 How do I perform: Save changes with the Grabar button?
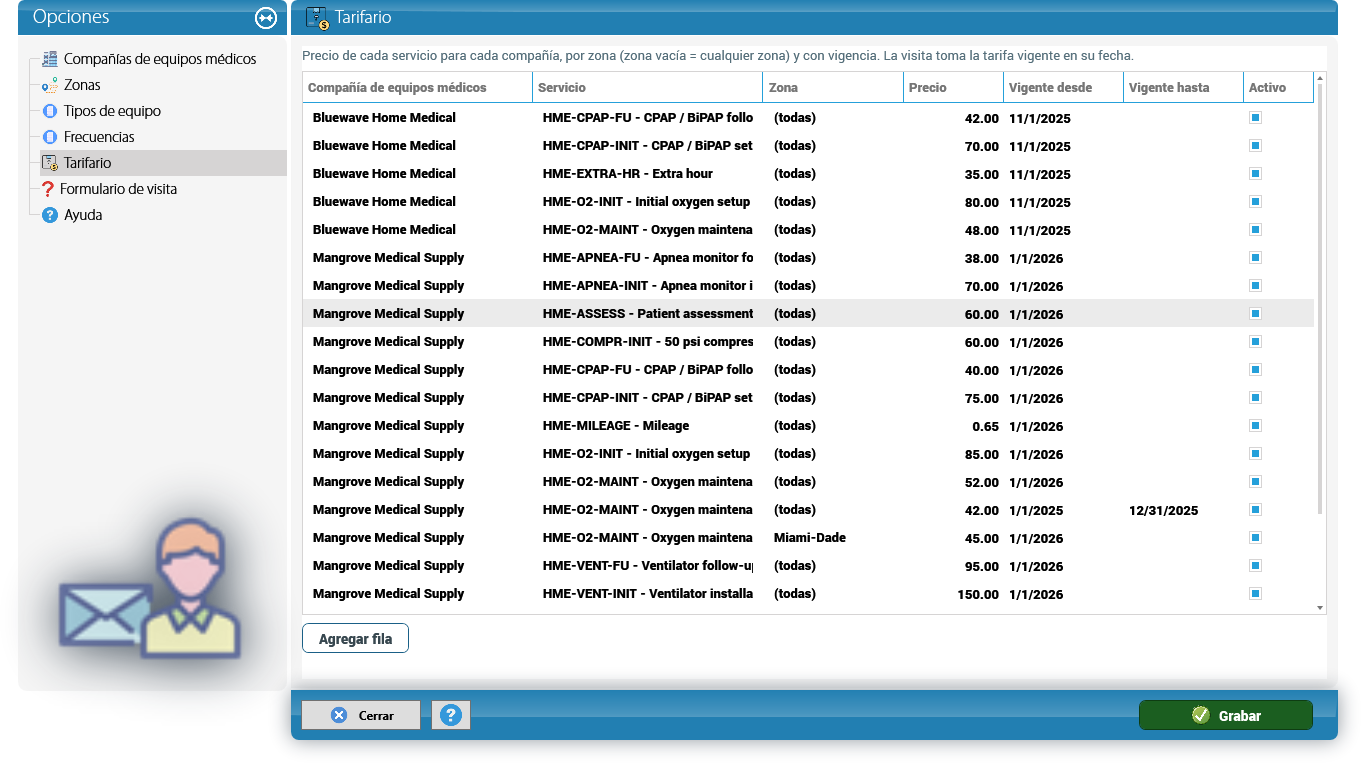click(x=1225, y=715)
